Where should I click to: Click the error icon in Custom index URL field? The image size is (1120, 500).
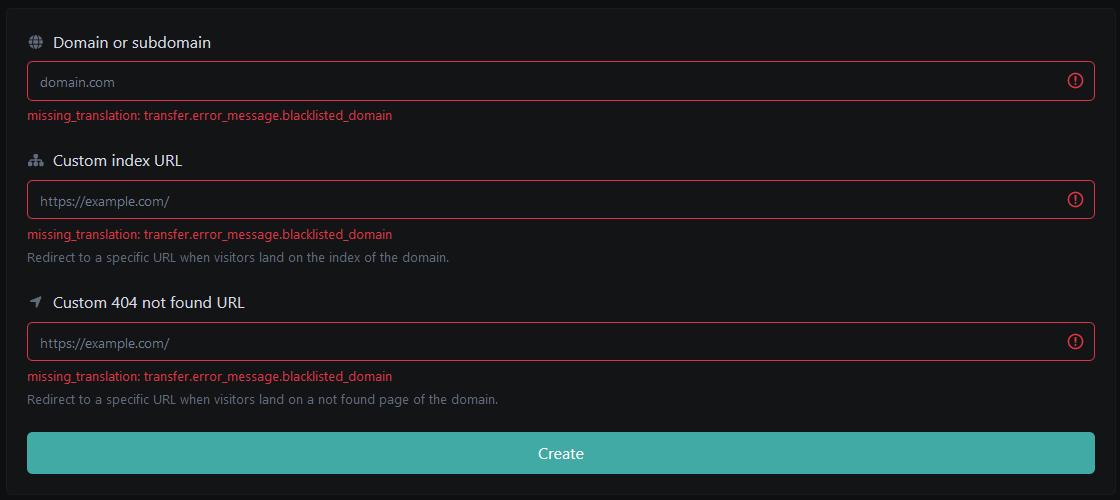[1075, 200]
